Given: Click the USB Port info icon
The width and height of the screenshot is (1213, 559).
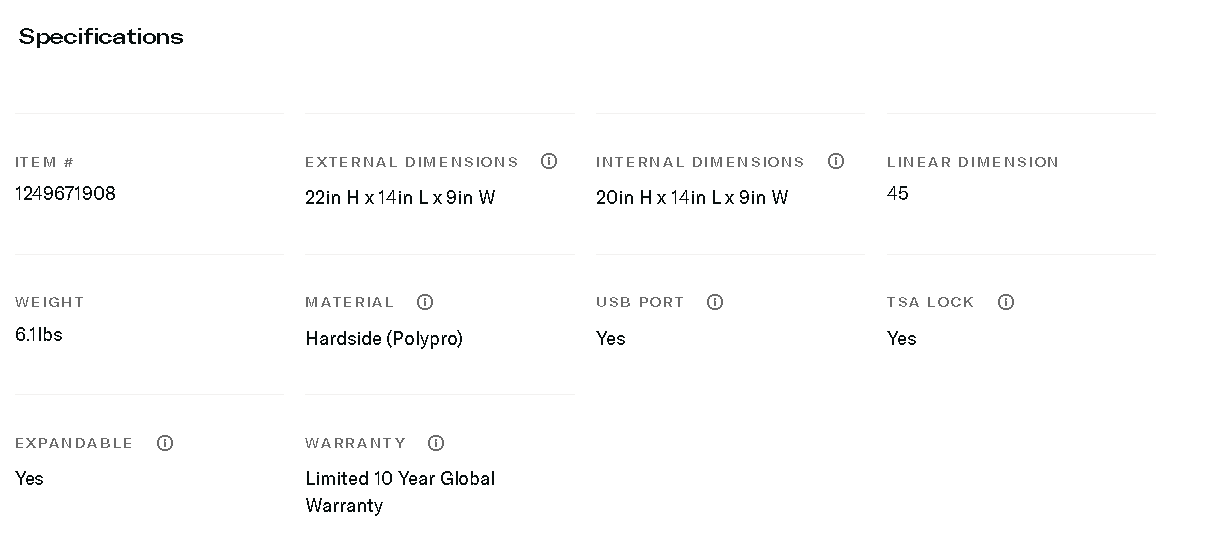Looking at the screenshot, I should 715,302.
